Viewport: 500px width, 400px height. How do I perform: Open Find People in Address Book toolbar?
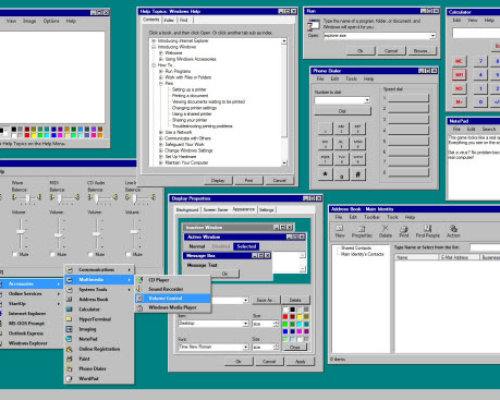[427, 231]
